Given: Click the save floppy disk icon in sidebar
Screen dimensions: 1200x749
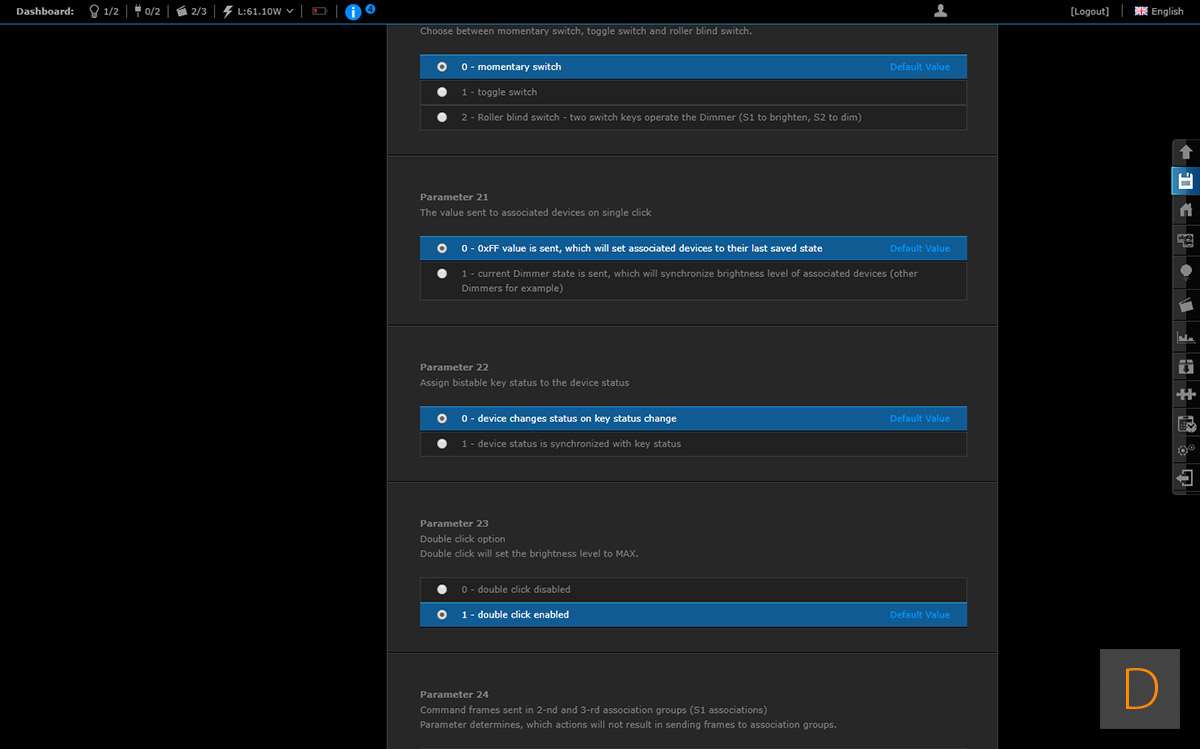Looking at the screenshot, I should [1186, 181].
